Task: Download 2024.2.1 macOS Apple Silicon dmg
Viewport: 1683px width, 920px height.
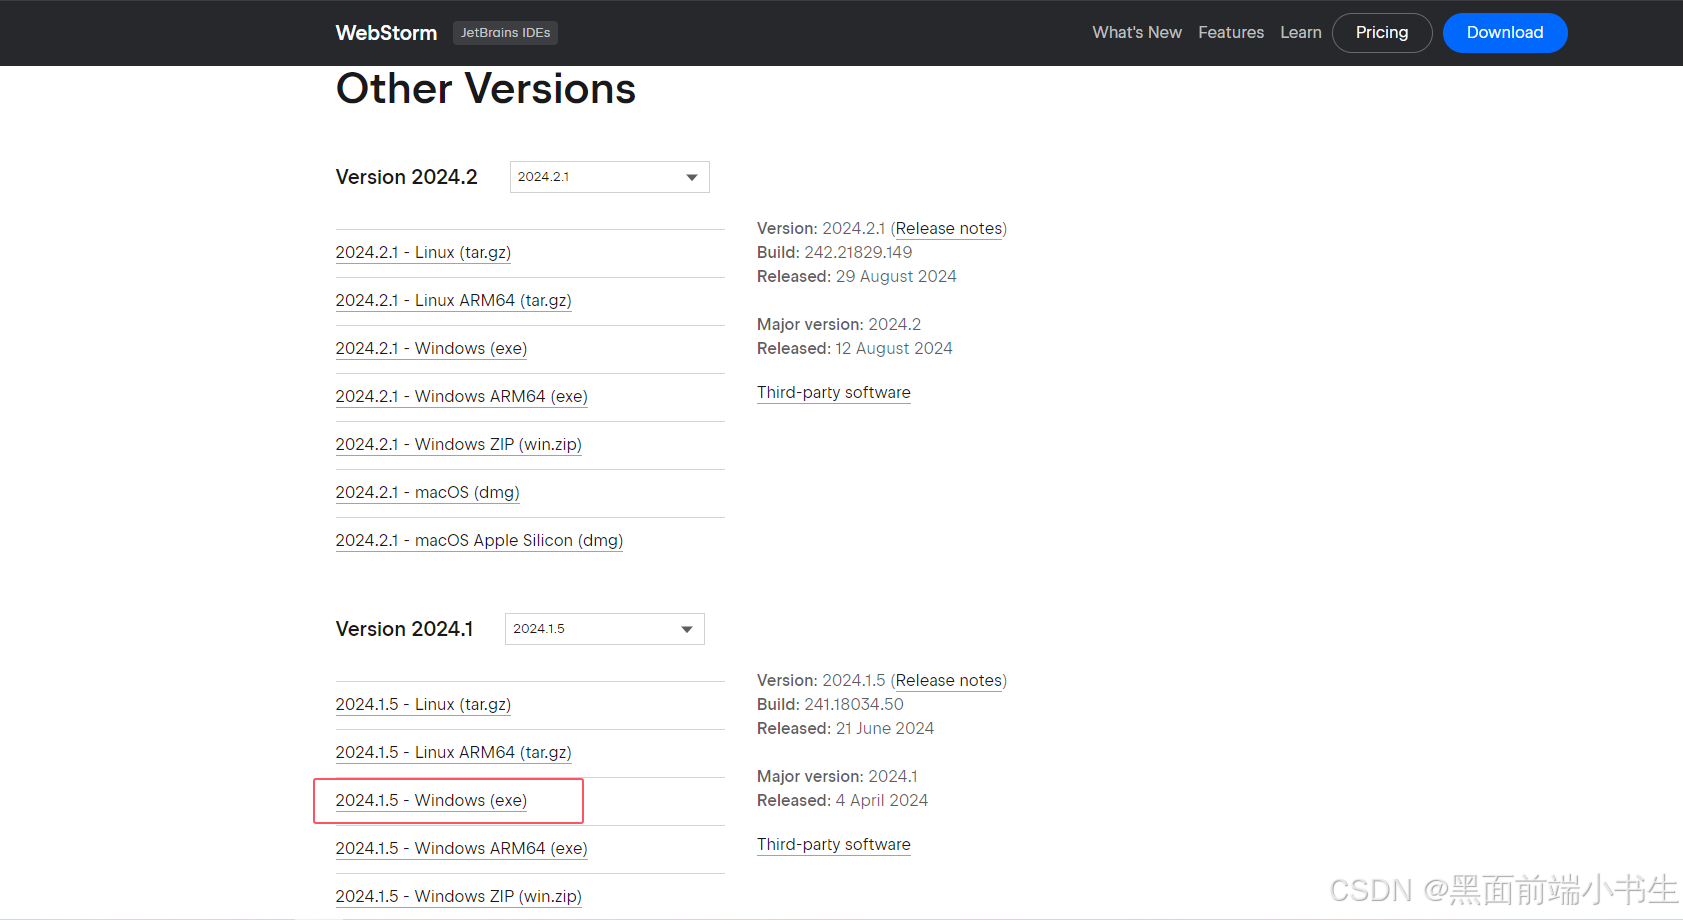Action: (x=479, y=541)
